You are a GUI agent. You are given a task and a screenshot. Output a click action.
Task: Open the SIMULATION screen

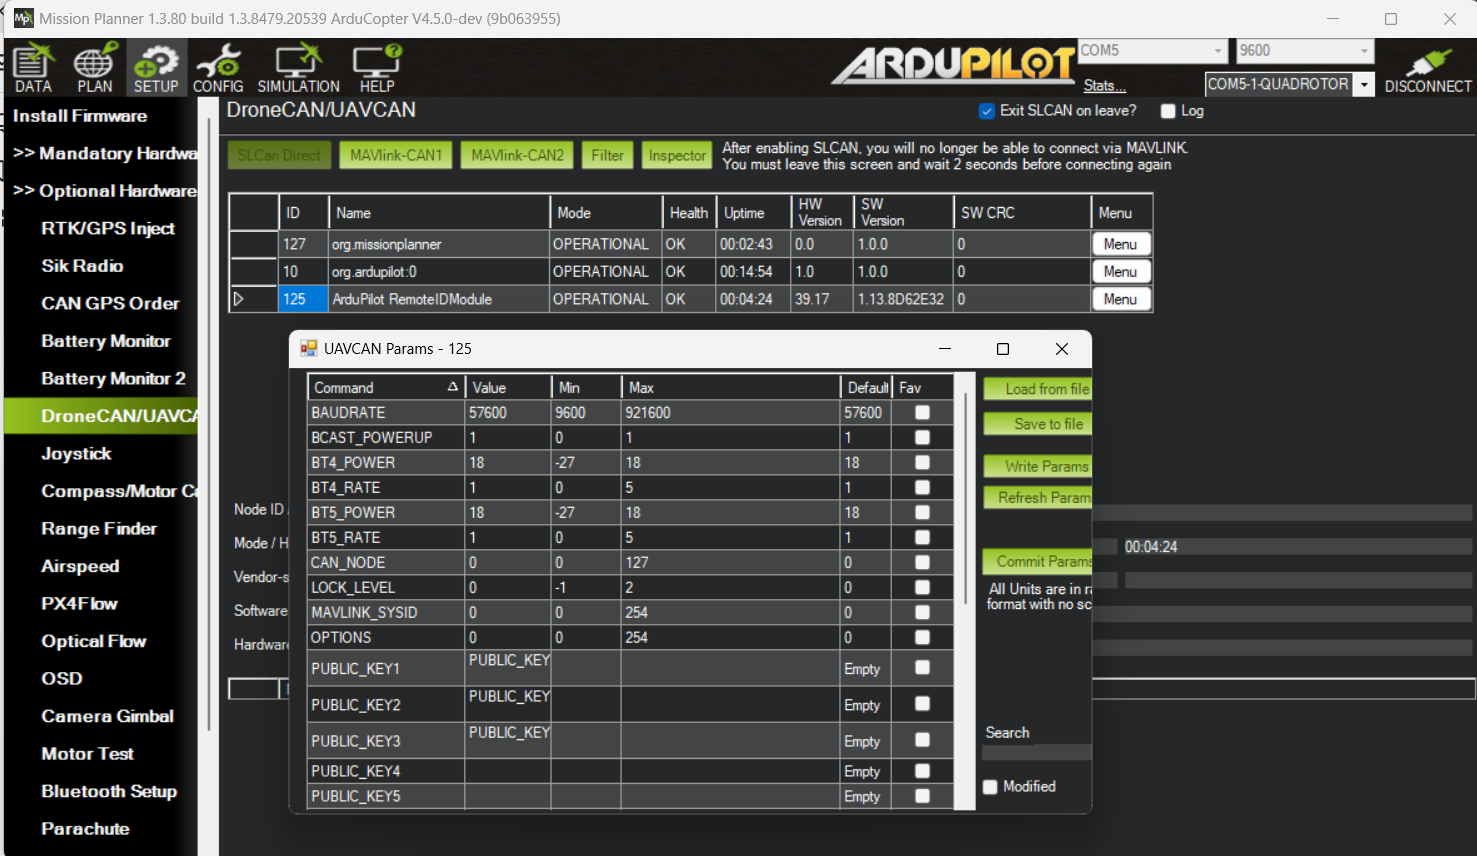click(x=298, y=68)
